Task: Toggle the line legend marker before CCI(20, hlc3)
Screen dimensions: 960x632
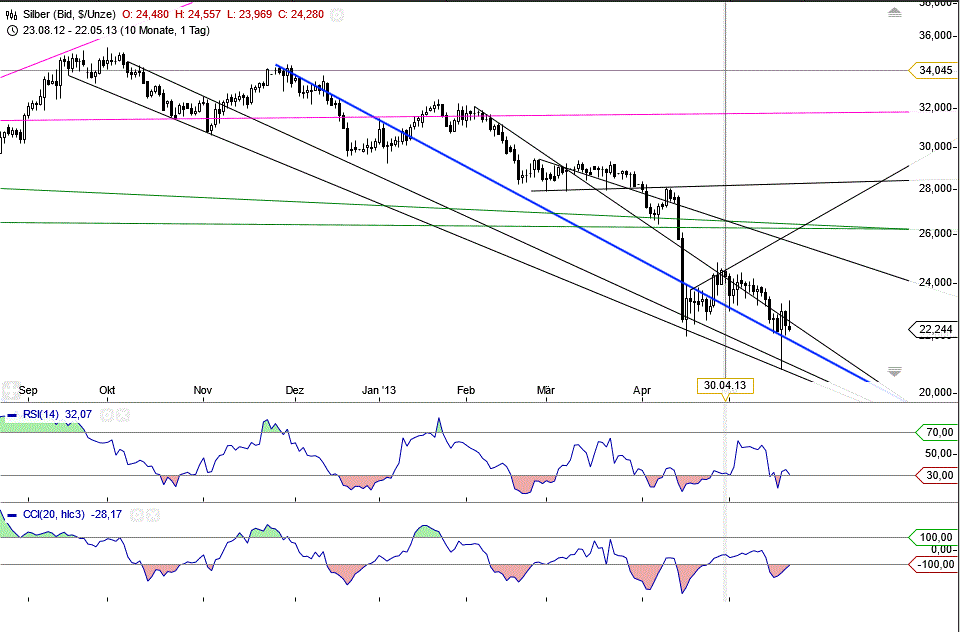Action: tap(12, 514)
